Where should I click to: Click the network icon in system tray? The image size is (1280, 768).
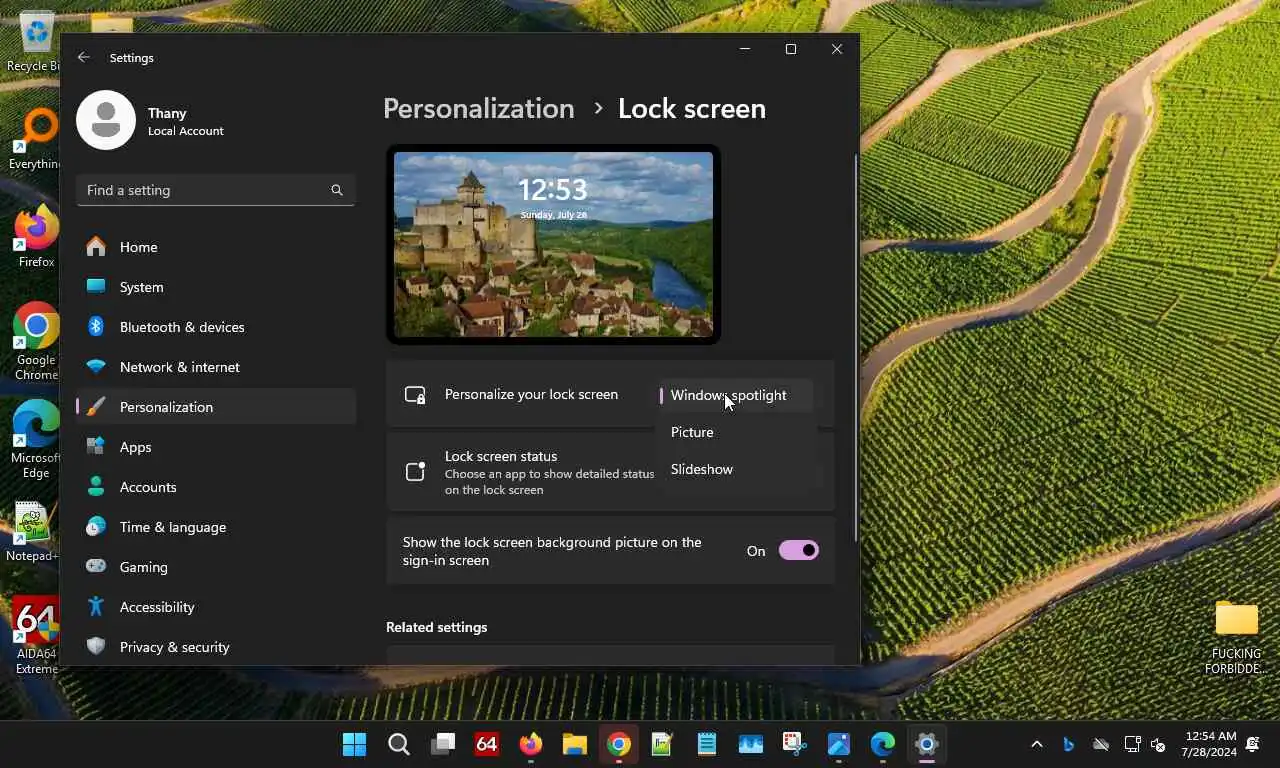tap(1132, 744)
